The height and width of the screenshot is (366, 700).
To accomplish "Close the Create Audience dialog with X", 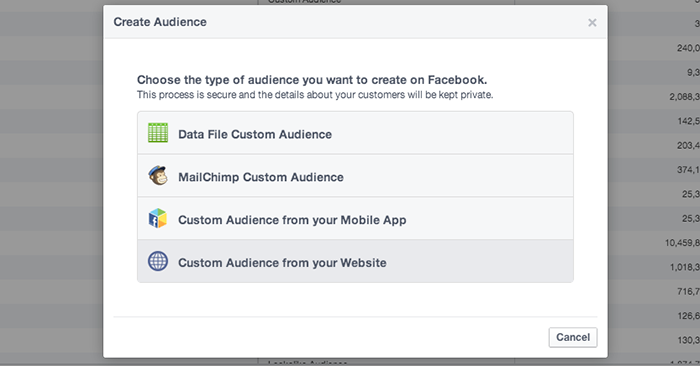I will point(592,23).
